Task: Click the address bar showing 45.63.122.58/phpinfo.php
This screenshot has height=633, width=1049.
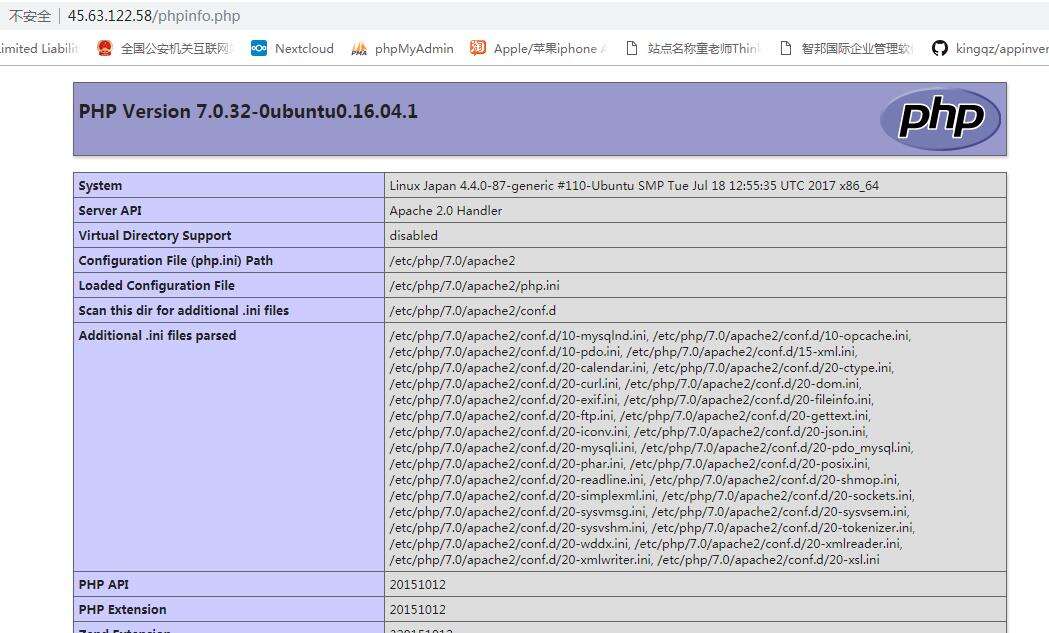Action: (x=154, y=16)
